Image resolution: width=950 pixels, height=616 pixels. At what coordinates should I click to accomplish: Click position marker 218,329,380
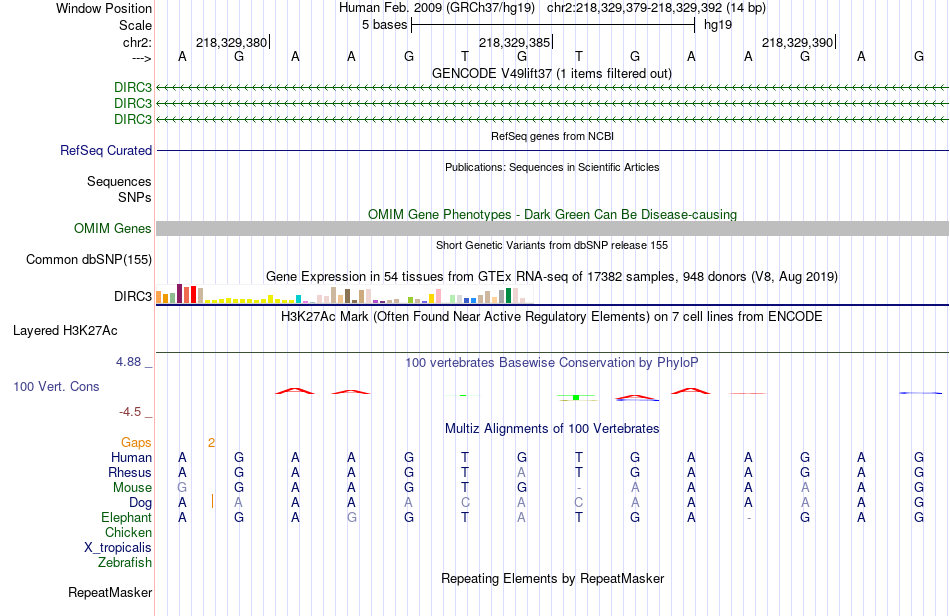[231, 42]
